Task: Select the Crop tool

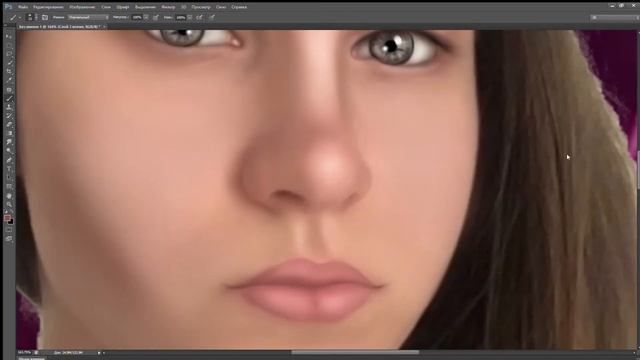Action: (x=9, y=71)
